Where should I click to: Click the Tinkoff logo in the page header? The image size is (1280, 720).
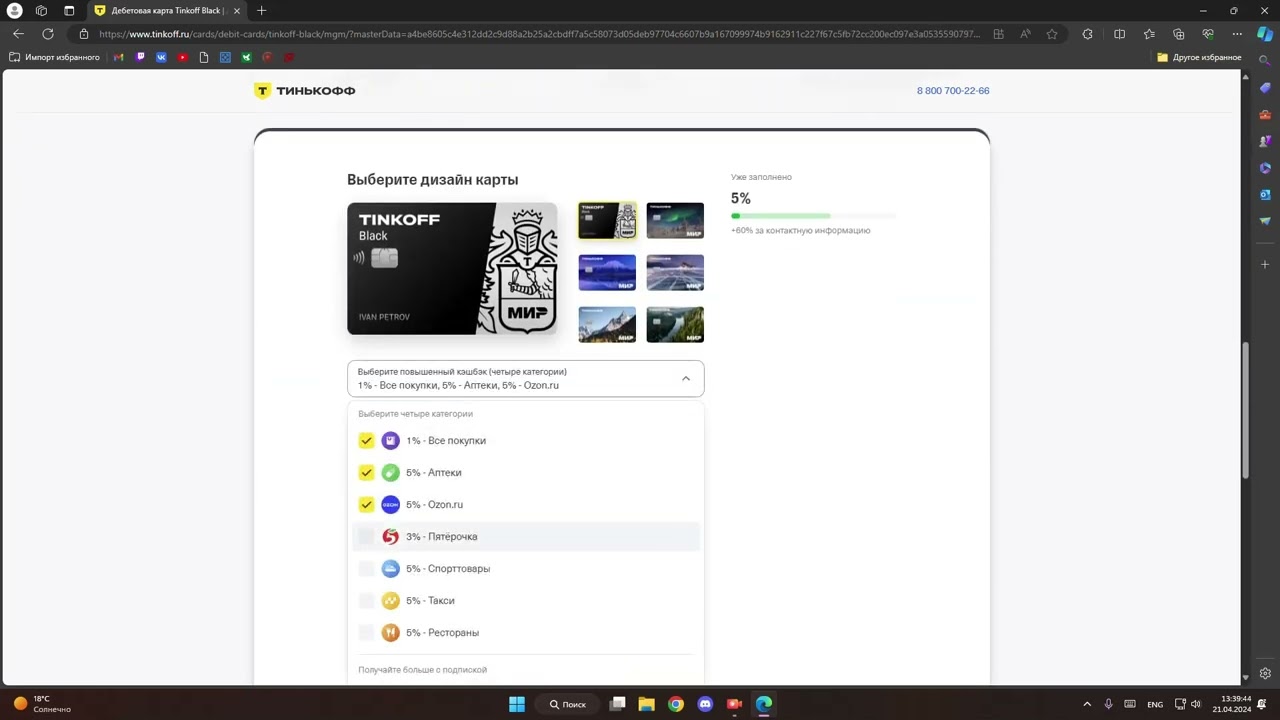point(304,91)
